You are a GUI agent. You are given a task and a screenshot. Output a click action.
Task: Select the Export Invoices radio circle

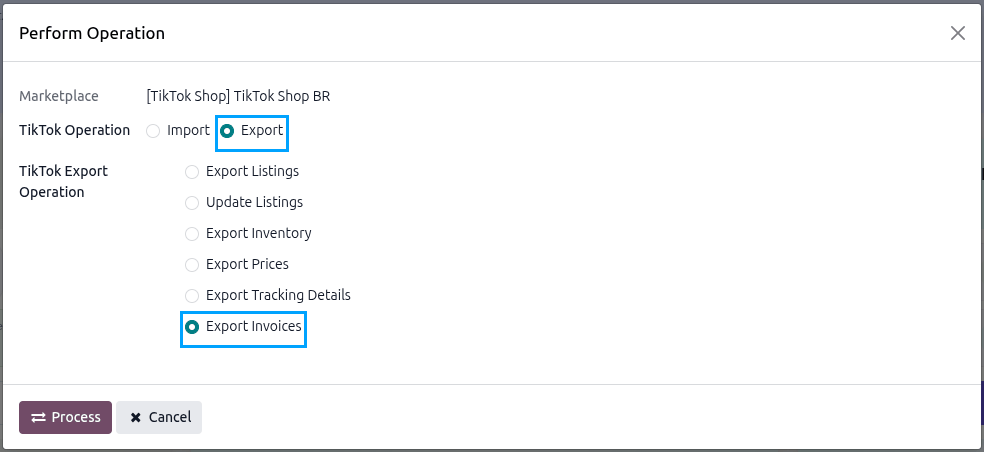[x=192, y=327]
